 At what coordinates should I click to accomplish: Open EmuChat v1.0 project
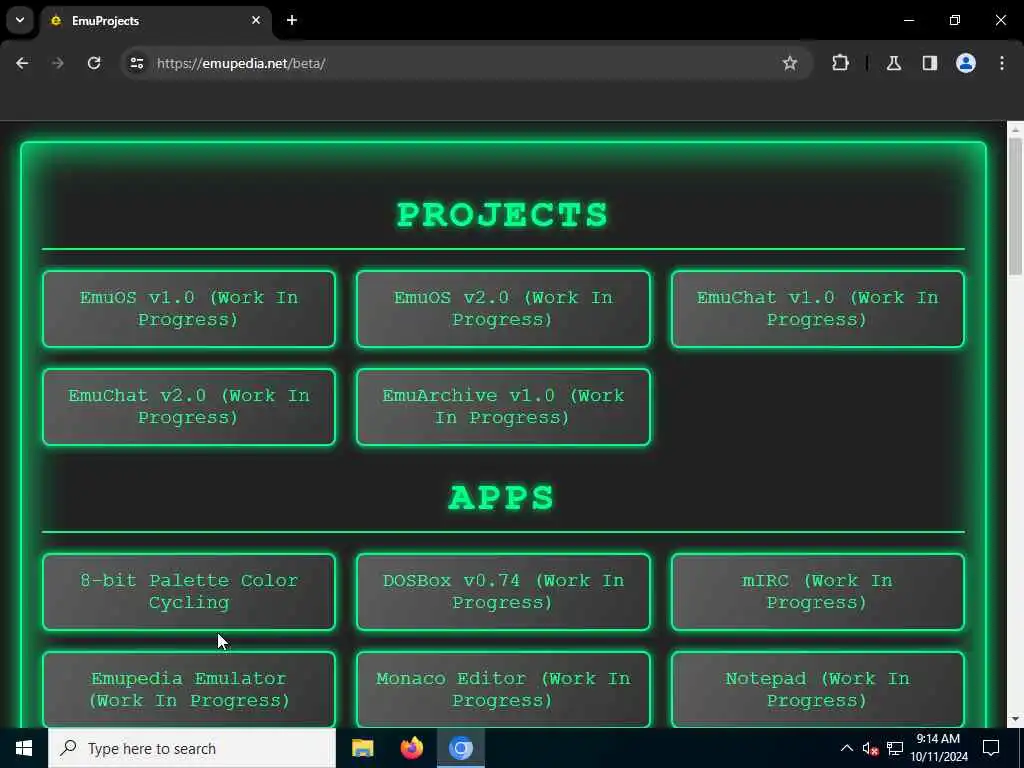[818, 309]
